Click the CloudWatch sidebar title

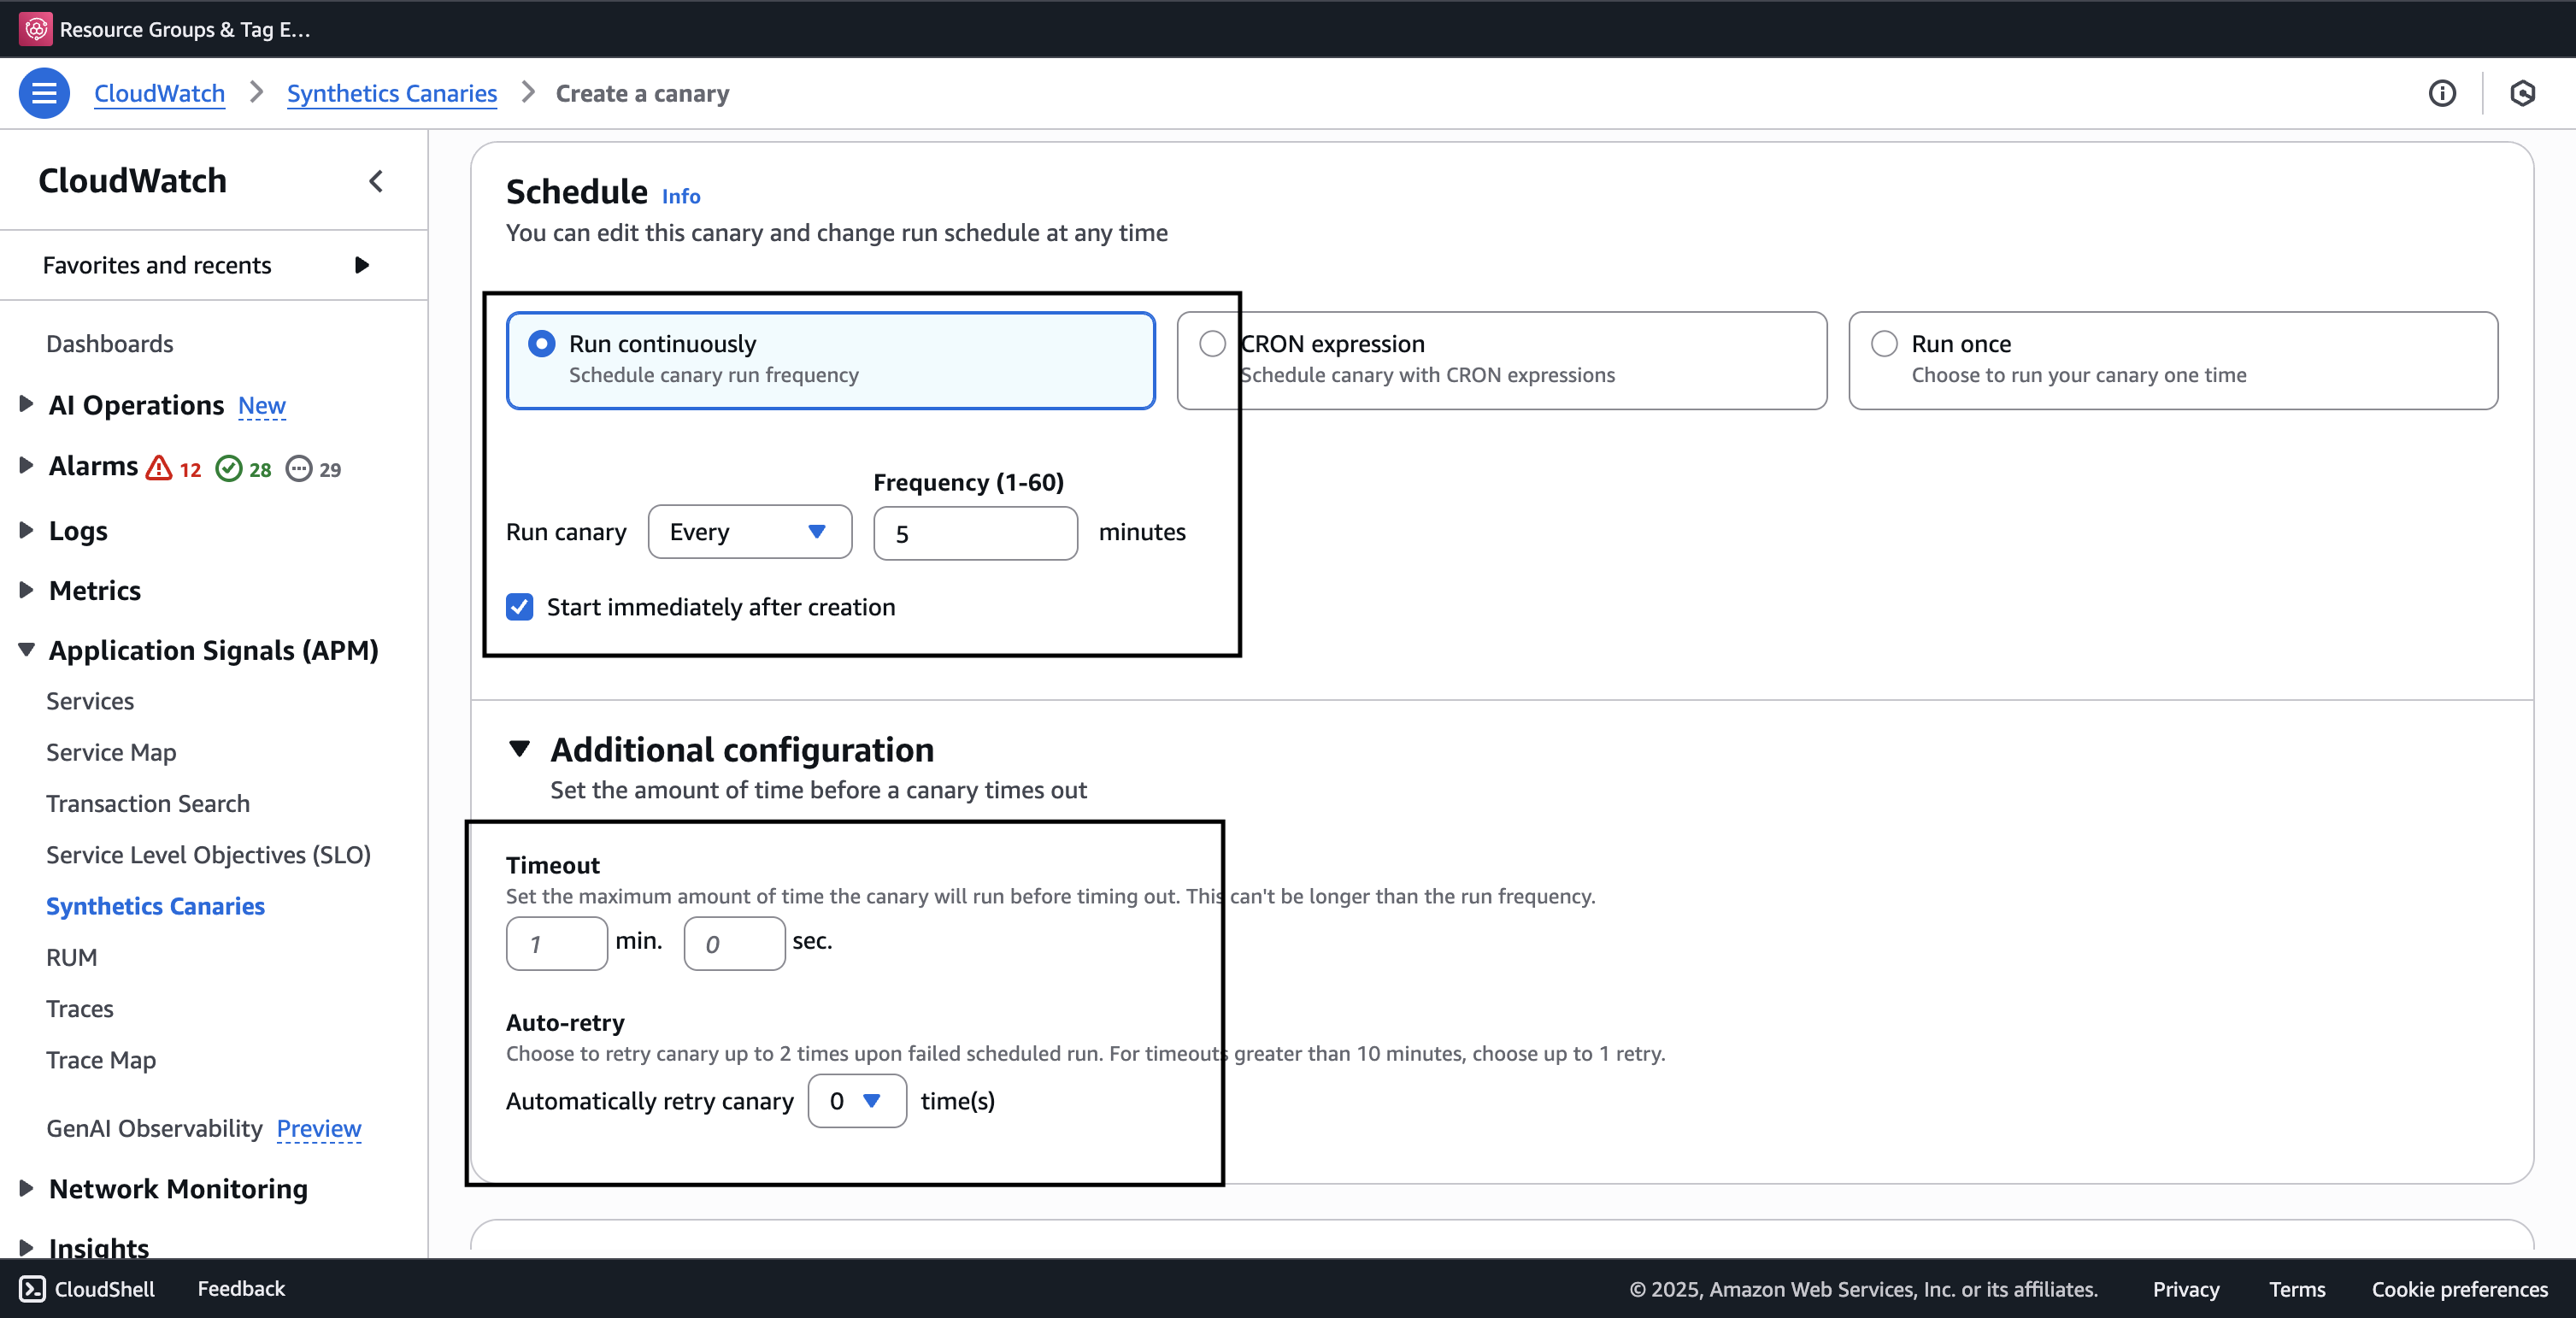click(132, 181)
